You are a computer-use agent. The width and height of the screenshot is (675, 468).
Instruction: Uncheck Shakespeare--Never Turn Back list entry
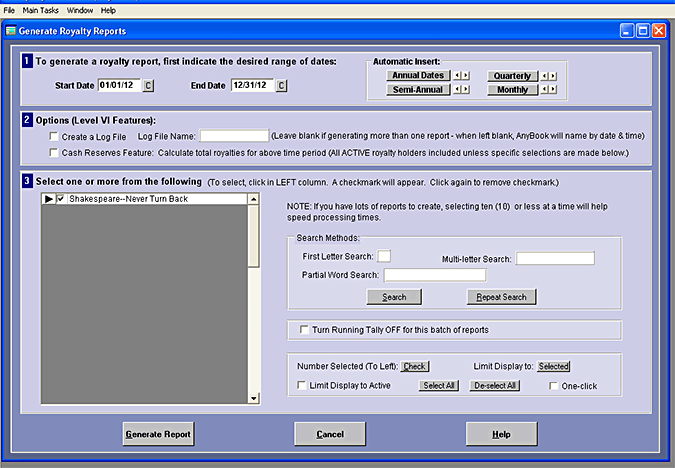(61, 200)
